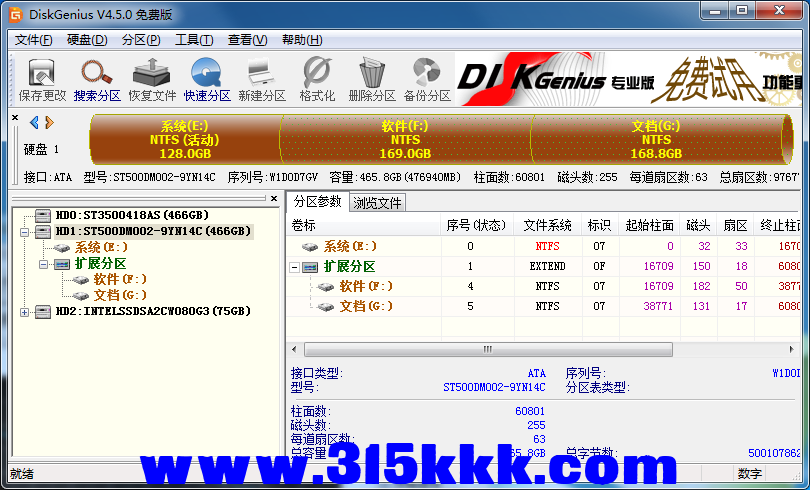Select HD1:ST500DM002-9YN14C(466GB) in tree
Image resolution: width=810 pixels, height=490 pixels.
point(153,231)
